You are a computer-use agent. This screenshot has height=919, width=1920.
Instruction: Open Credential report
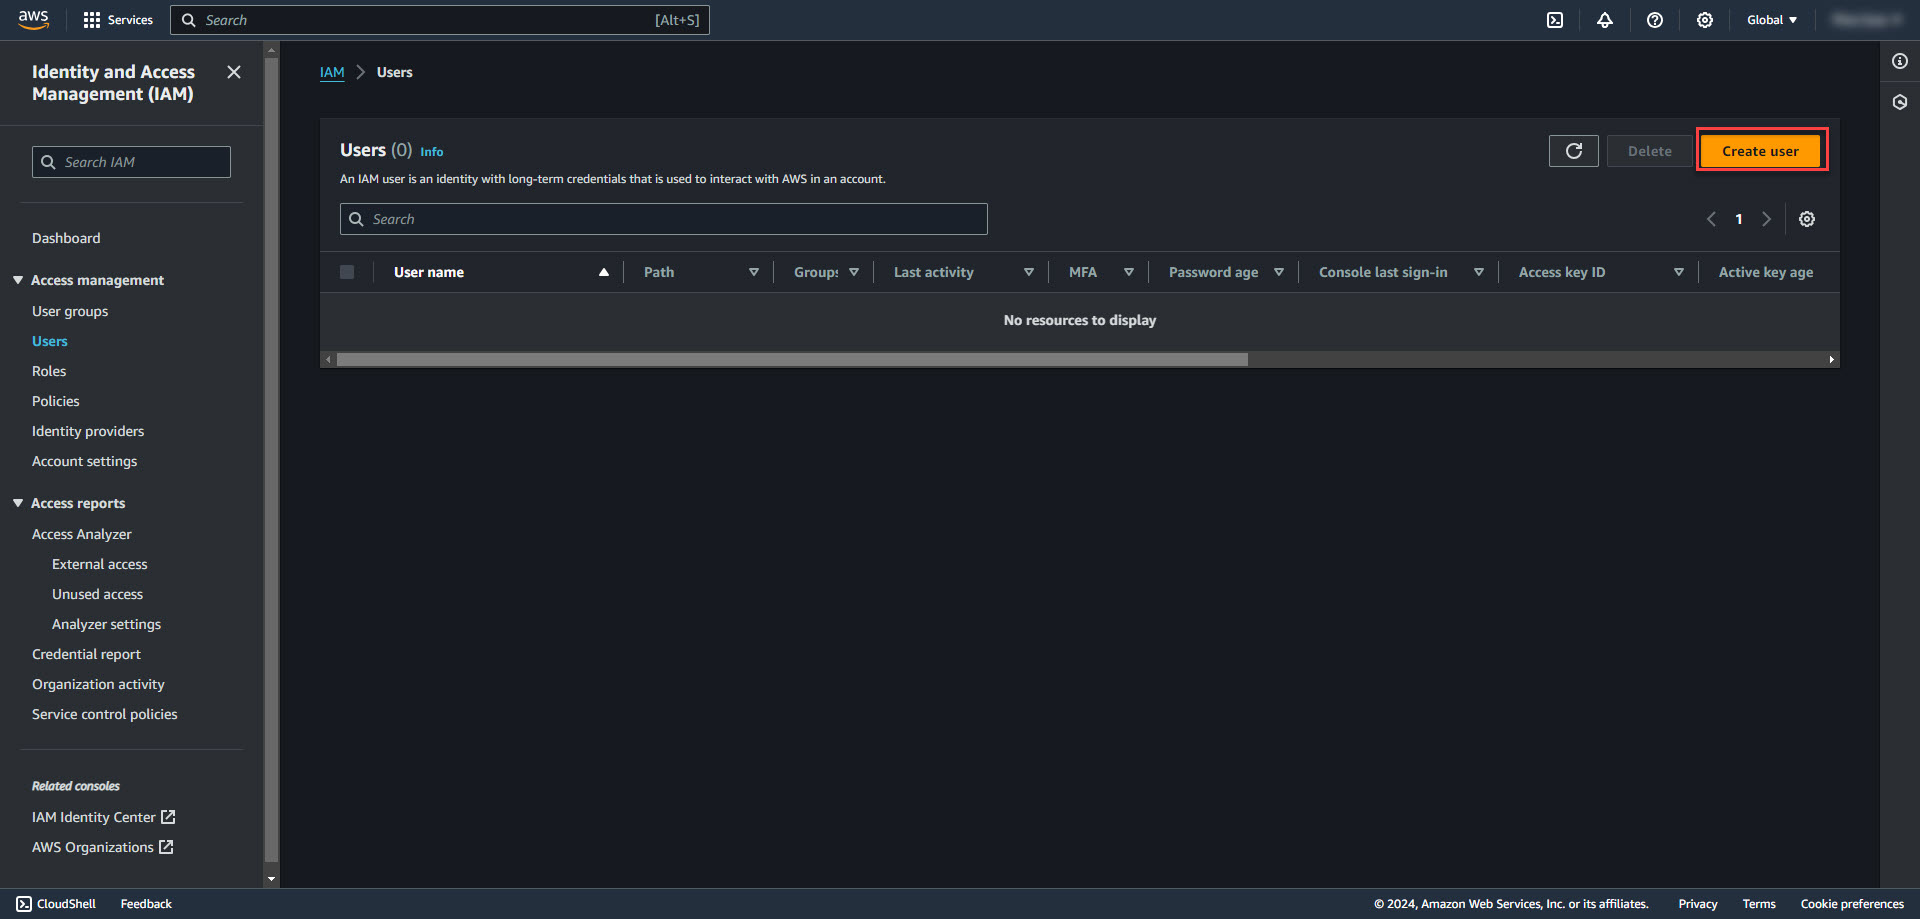(87, 654)
